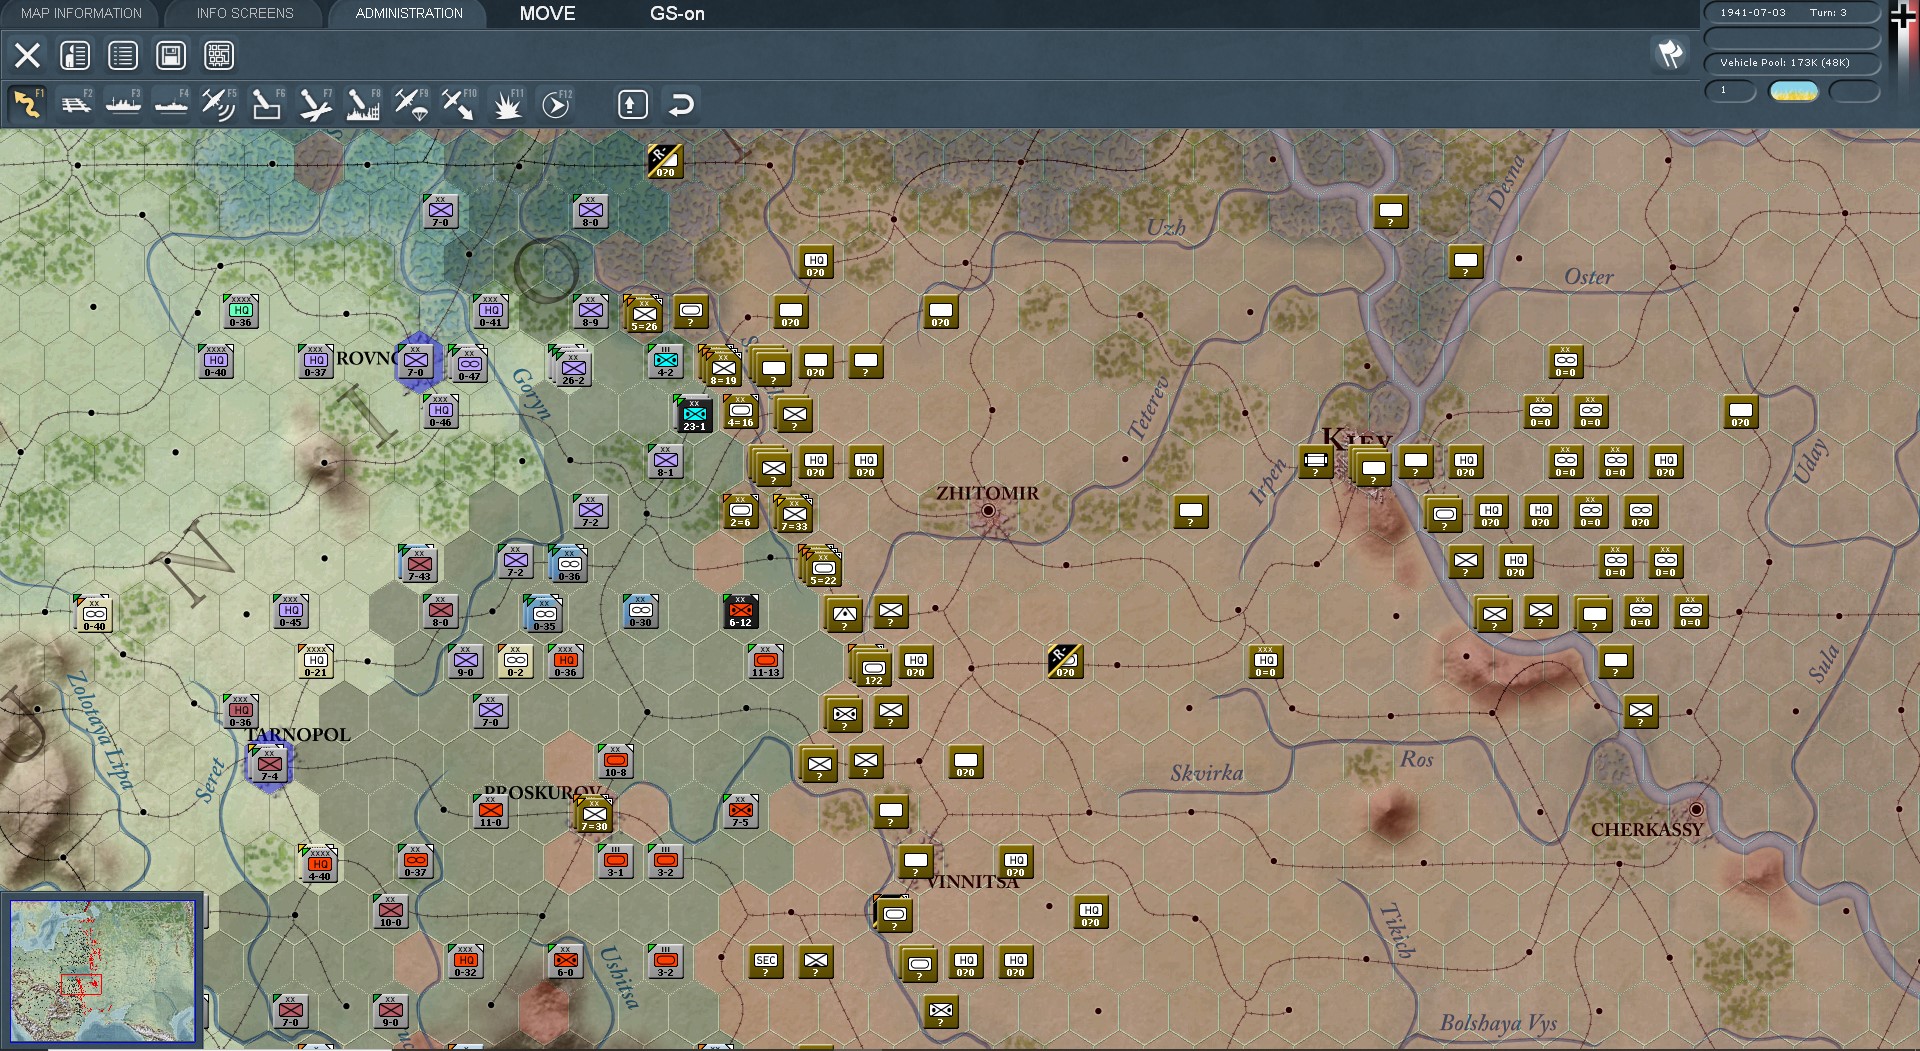
Task: Open the list report icon
Action: point(123,55)
